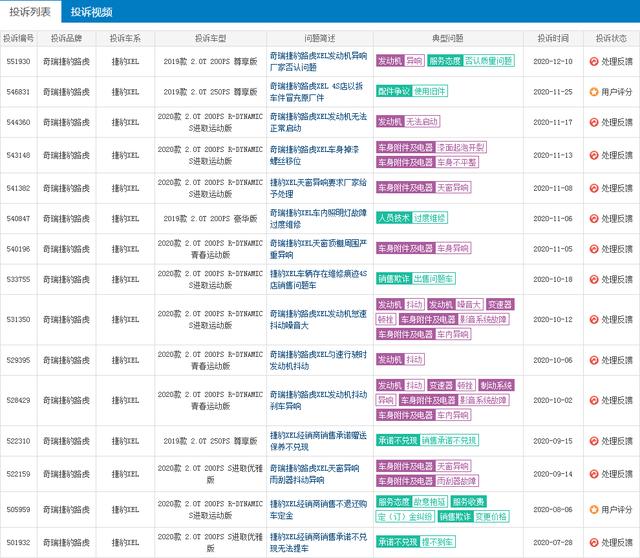Open the 销售承诺赠送保养不兑现 complaint link
The image size is (640, 558).
(318, 441)
